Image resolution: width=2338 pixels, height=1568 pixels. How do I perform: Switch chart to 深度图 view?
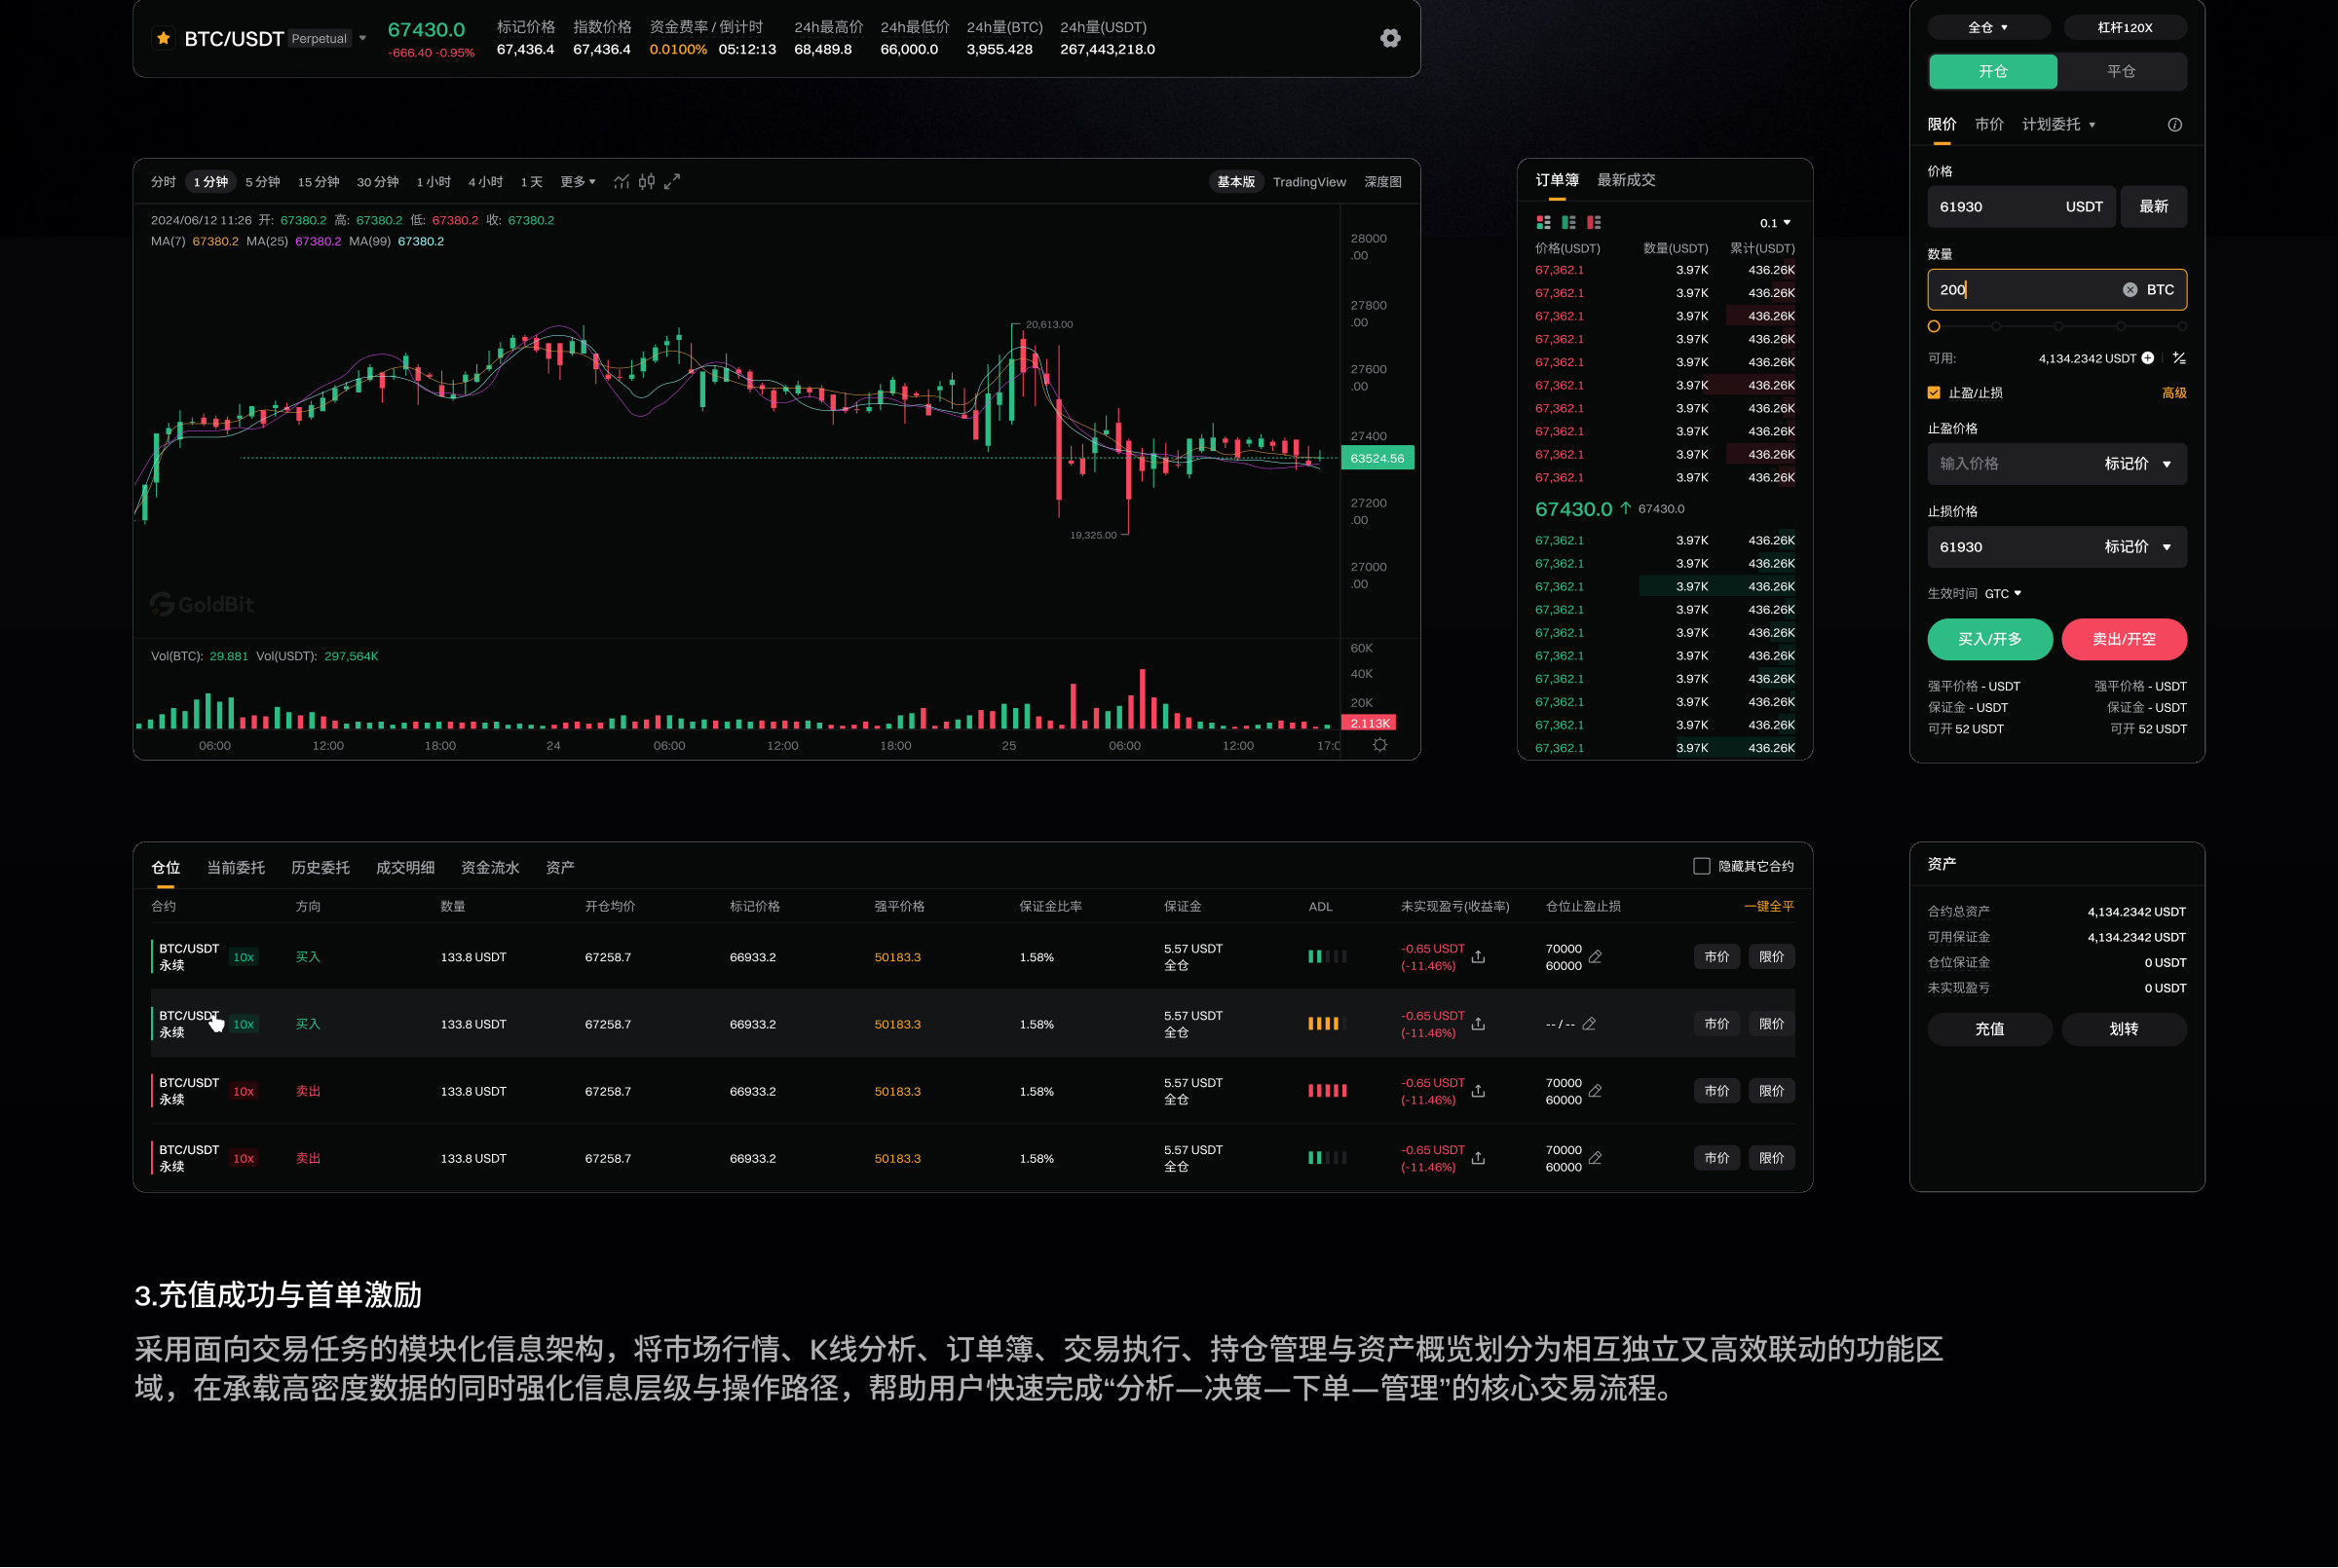click(x=1383, y=181)
